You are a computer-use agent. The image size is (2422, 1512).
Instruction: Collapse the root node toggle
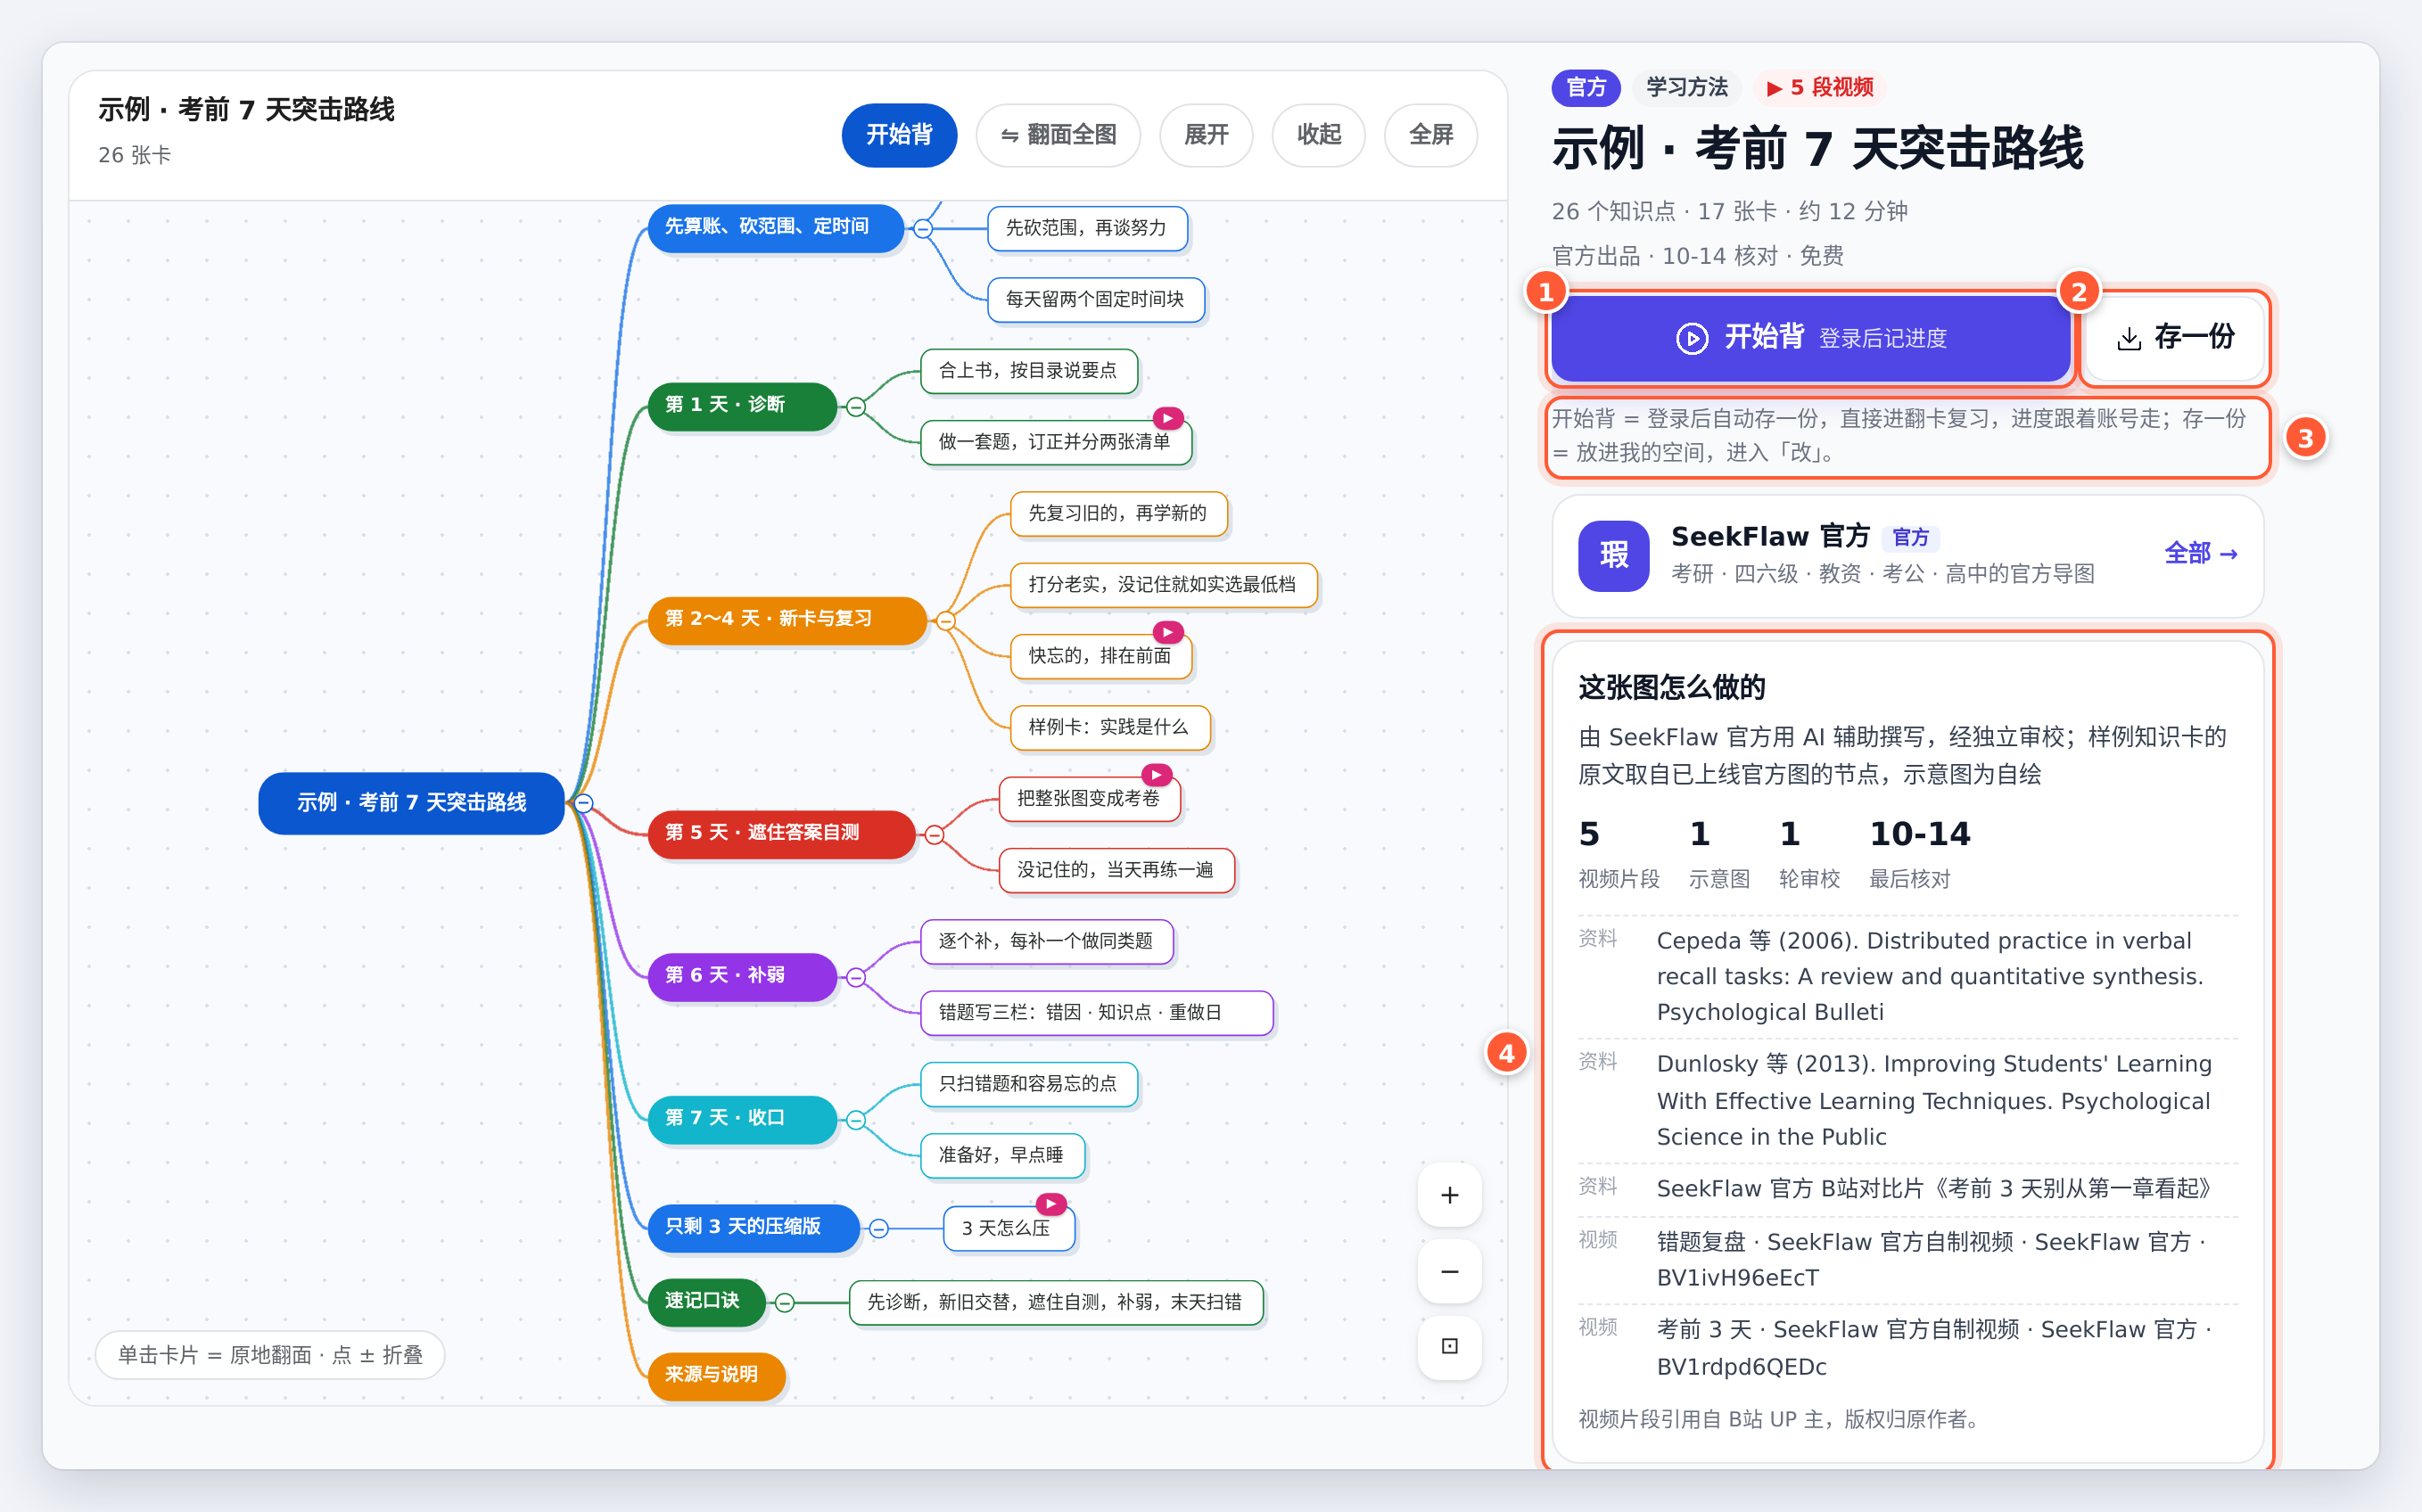[584, 803]
